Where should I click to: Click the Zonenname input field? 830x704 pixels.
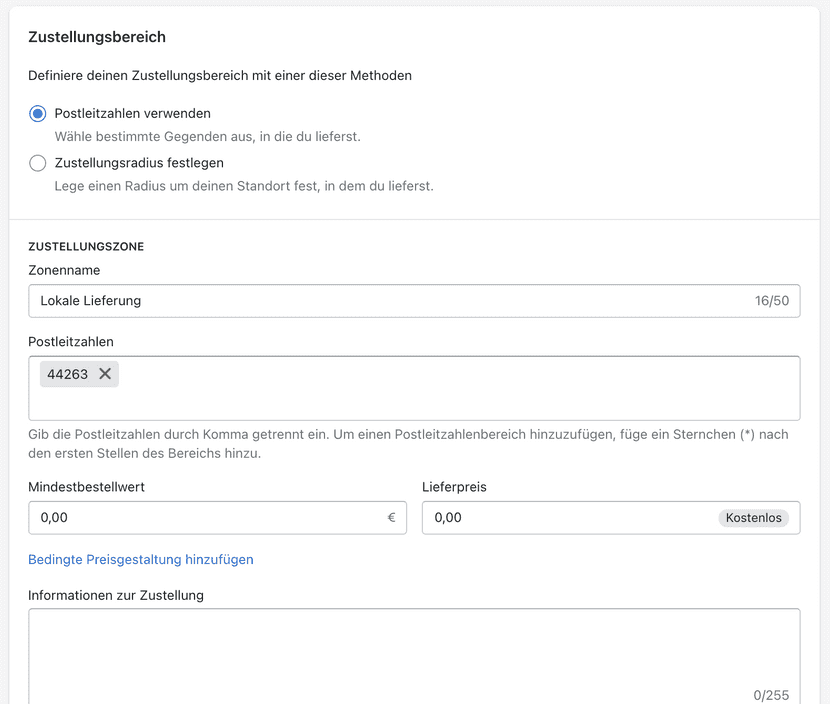pos(414,301)
